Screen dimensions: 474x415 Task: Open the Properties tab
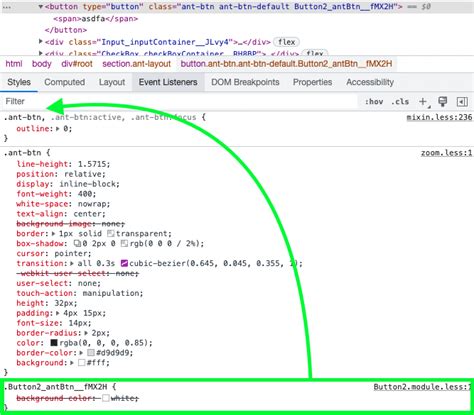[x=312, y=82]
